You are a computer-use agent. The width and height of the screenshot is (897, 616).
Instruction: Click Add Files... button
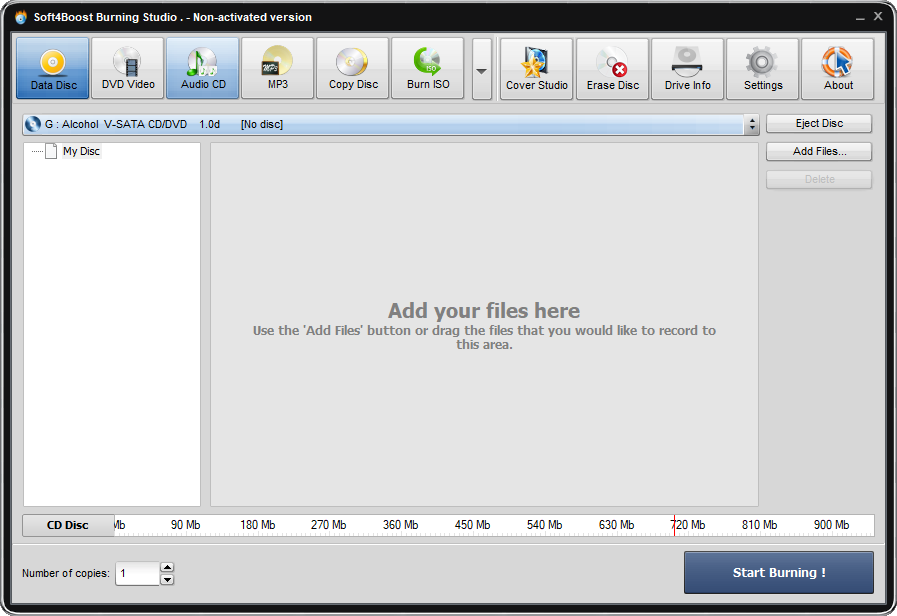(819, 152)
